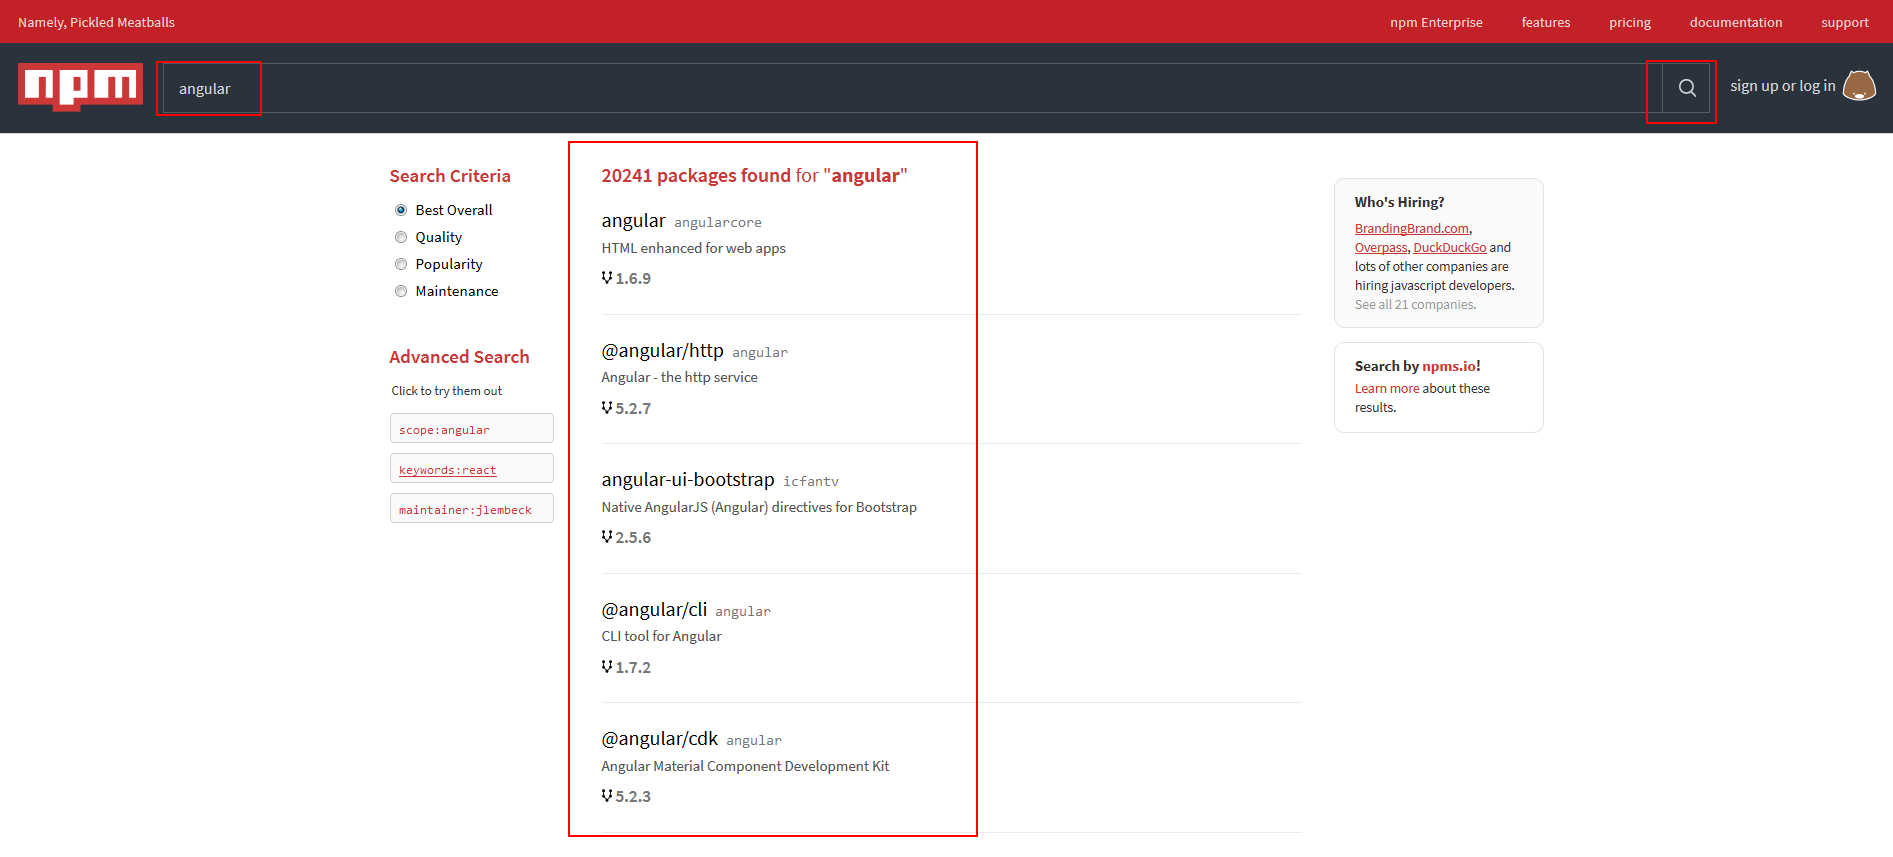This screenshot has height=857, width=1893.
Task: Click version icon next to 2.5.6
Action: coord(607,537)
